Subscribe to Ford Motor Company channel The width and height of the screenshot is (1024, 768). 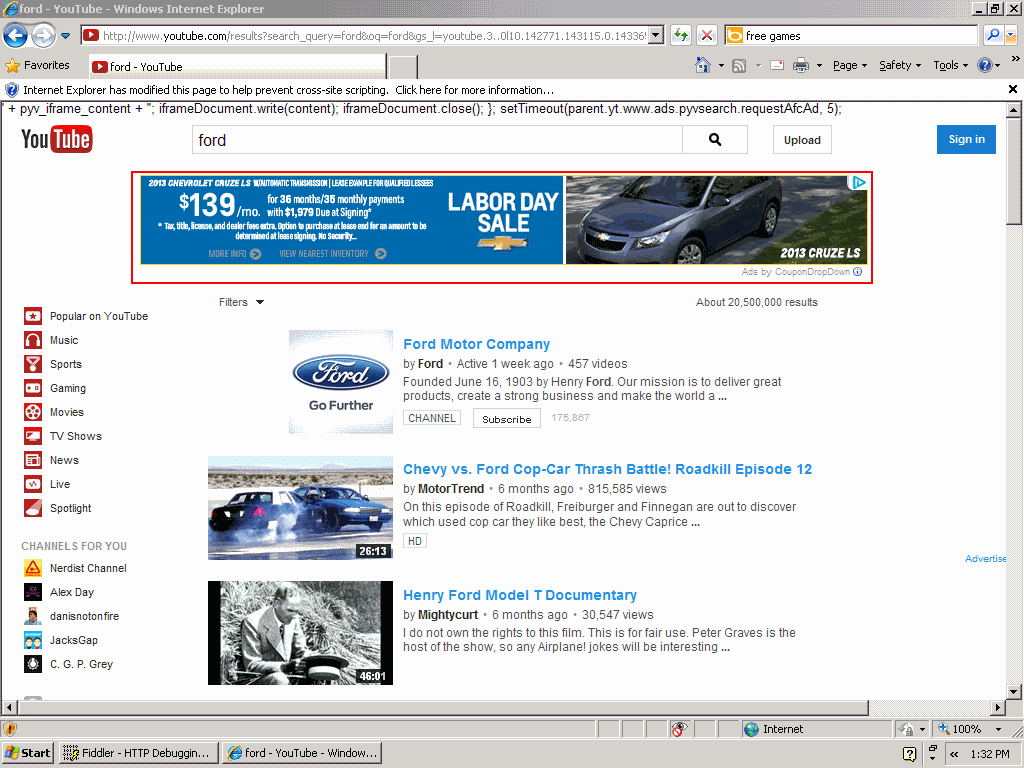(x=507, y=419)
